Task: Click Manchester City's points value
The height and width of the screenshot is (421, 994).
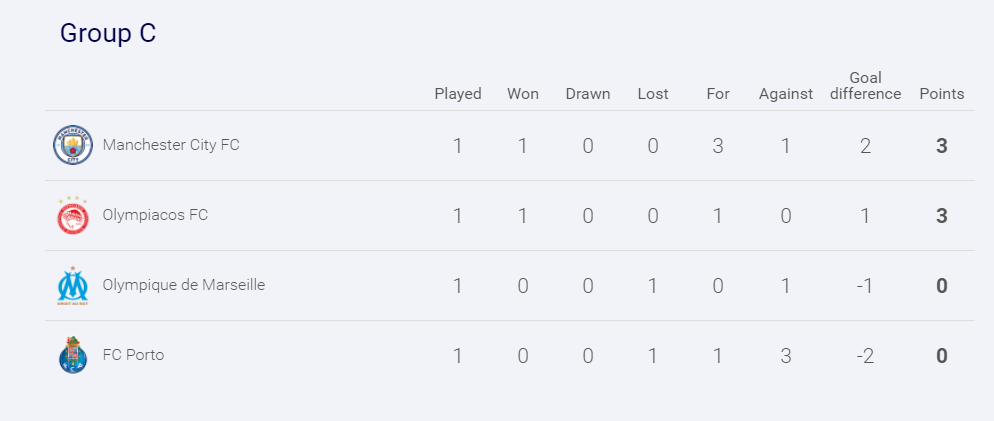Action: [942, 146]
